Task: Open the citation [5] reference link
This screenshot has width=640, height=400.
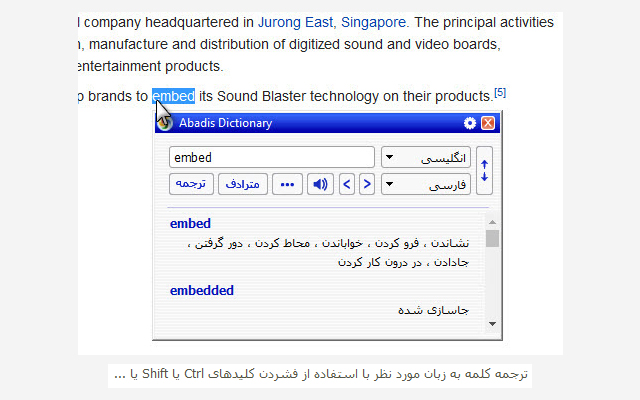Action: pyautogui.click(x=500, y=93)
